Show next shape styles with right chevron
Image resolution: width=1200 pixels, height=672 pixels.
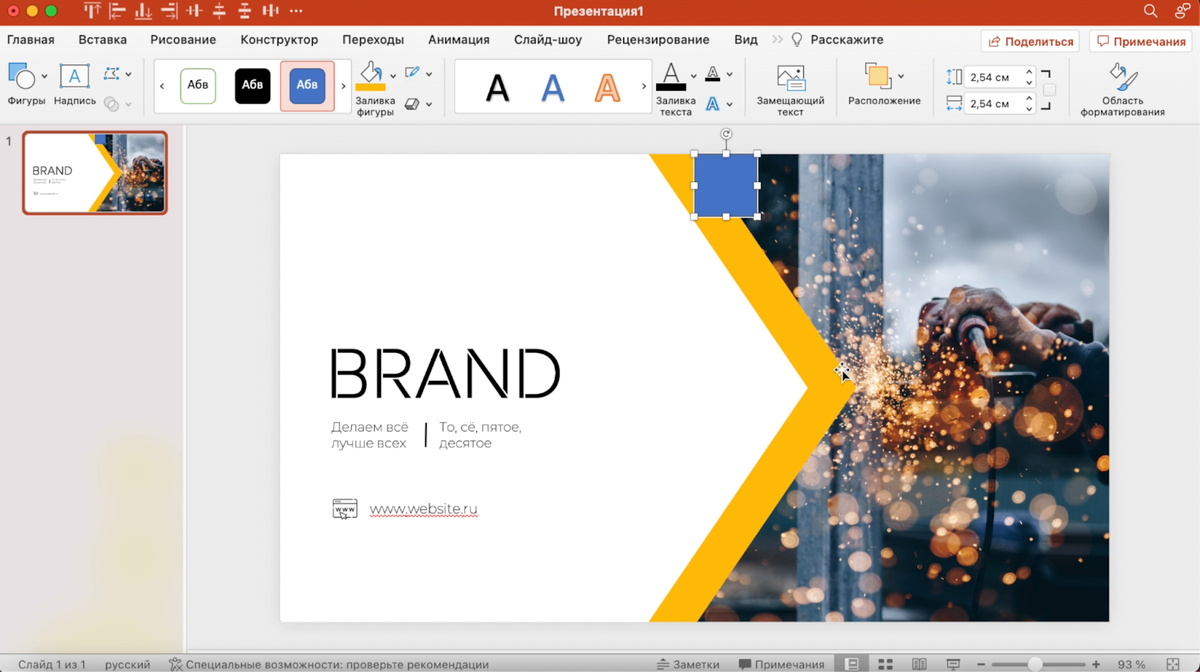pyautogui.click(x=343, y=86)
